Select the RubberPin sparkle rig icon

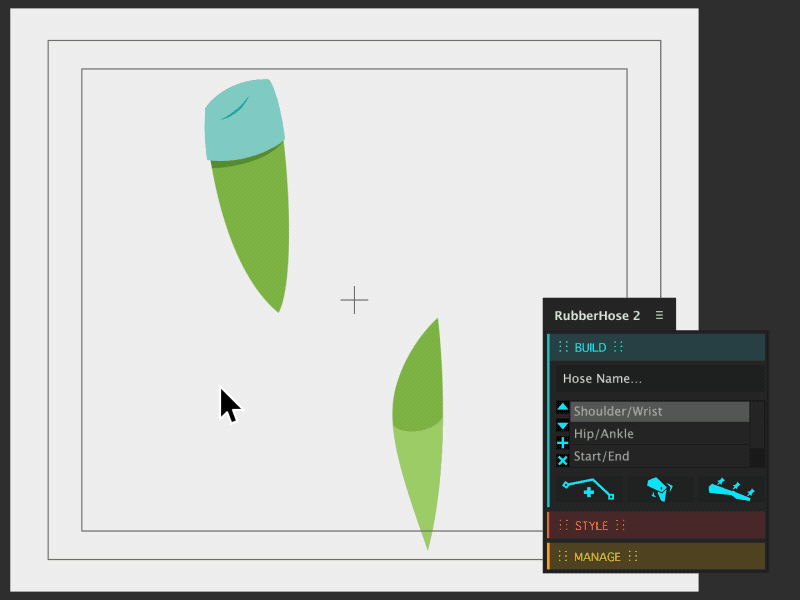(x=732, y=488)
